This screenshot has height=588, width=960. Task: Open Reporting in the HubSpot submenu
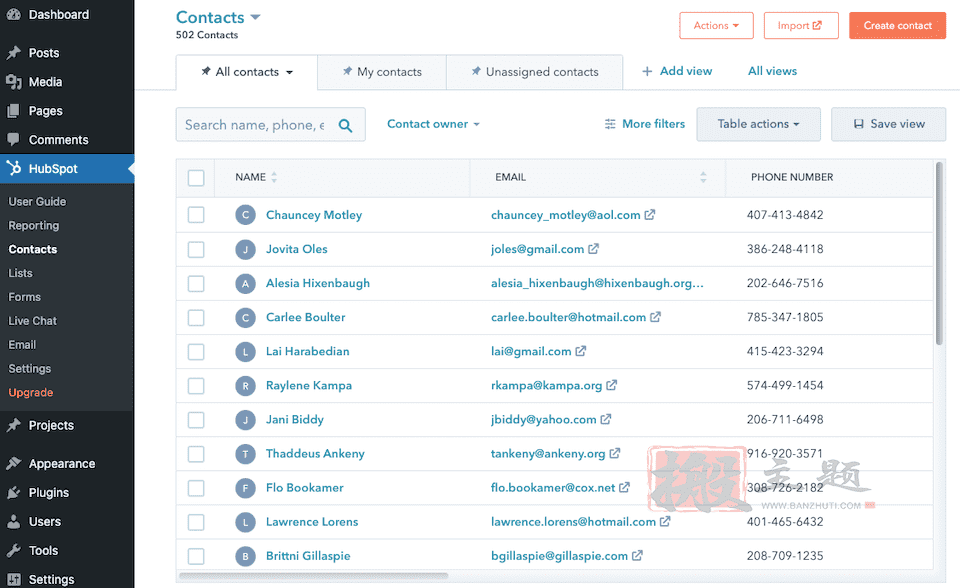pos(34,225)
